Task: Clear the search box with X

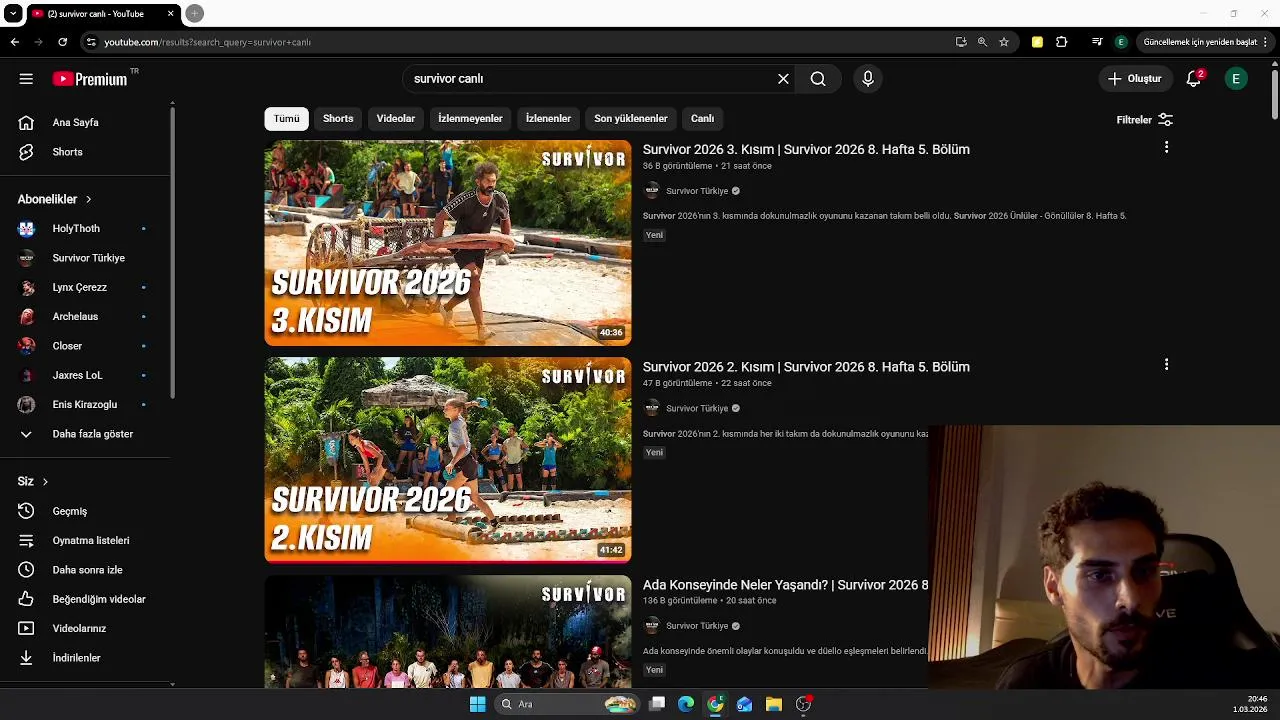Action: click(x=783, y=79)
